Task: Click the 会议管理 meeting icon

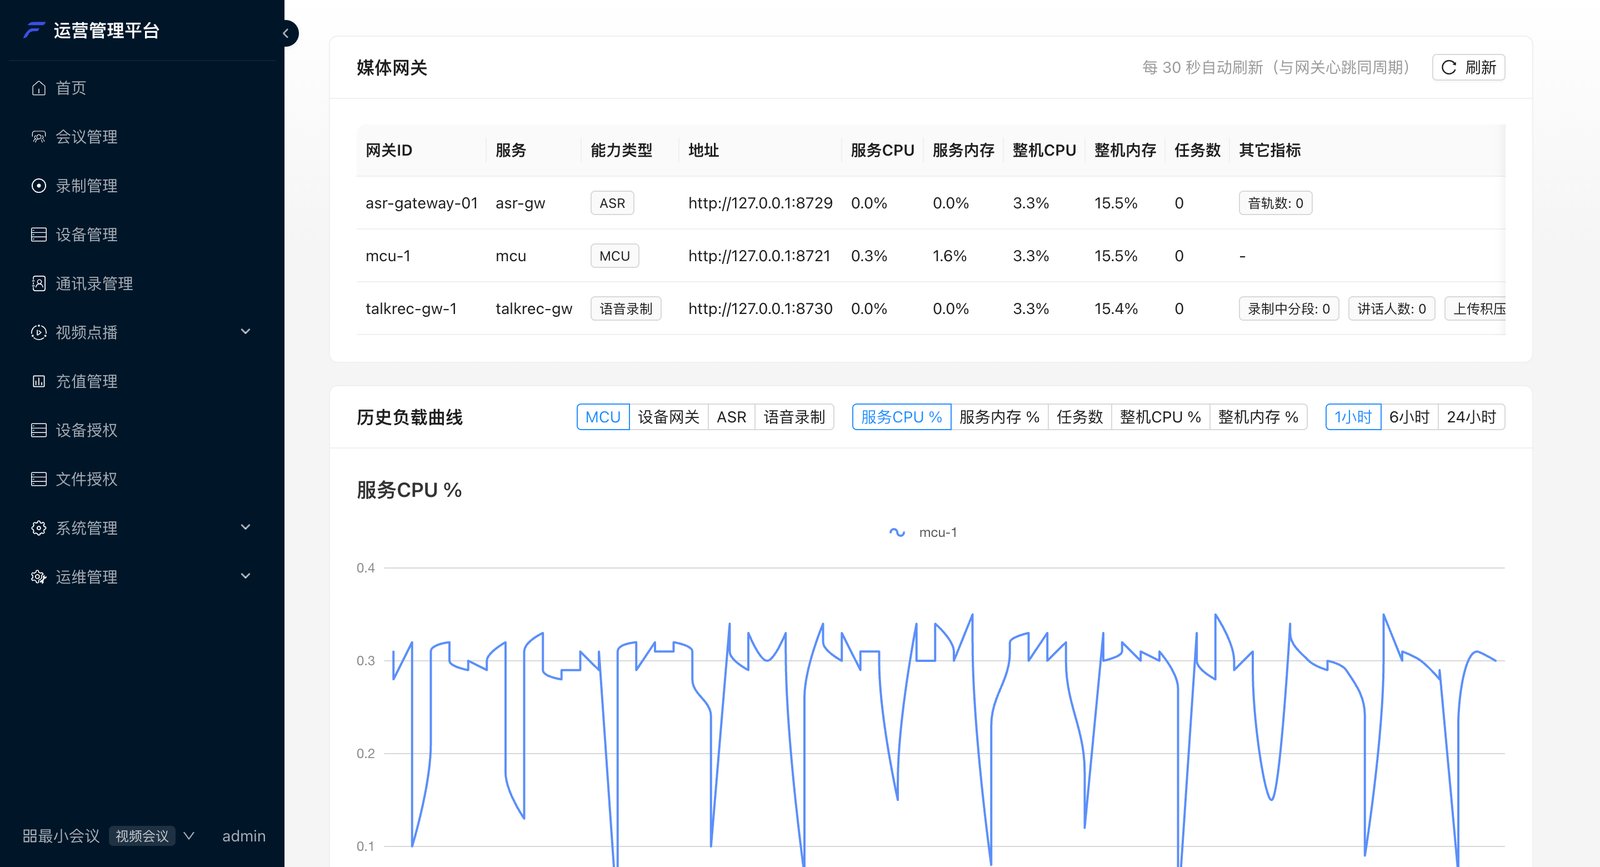Action: pos(39,137)
